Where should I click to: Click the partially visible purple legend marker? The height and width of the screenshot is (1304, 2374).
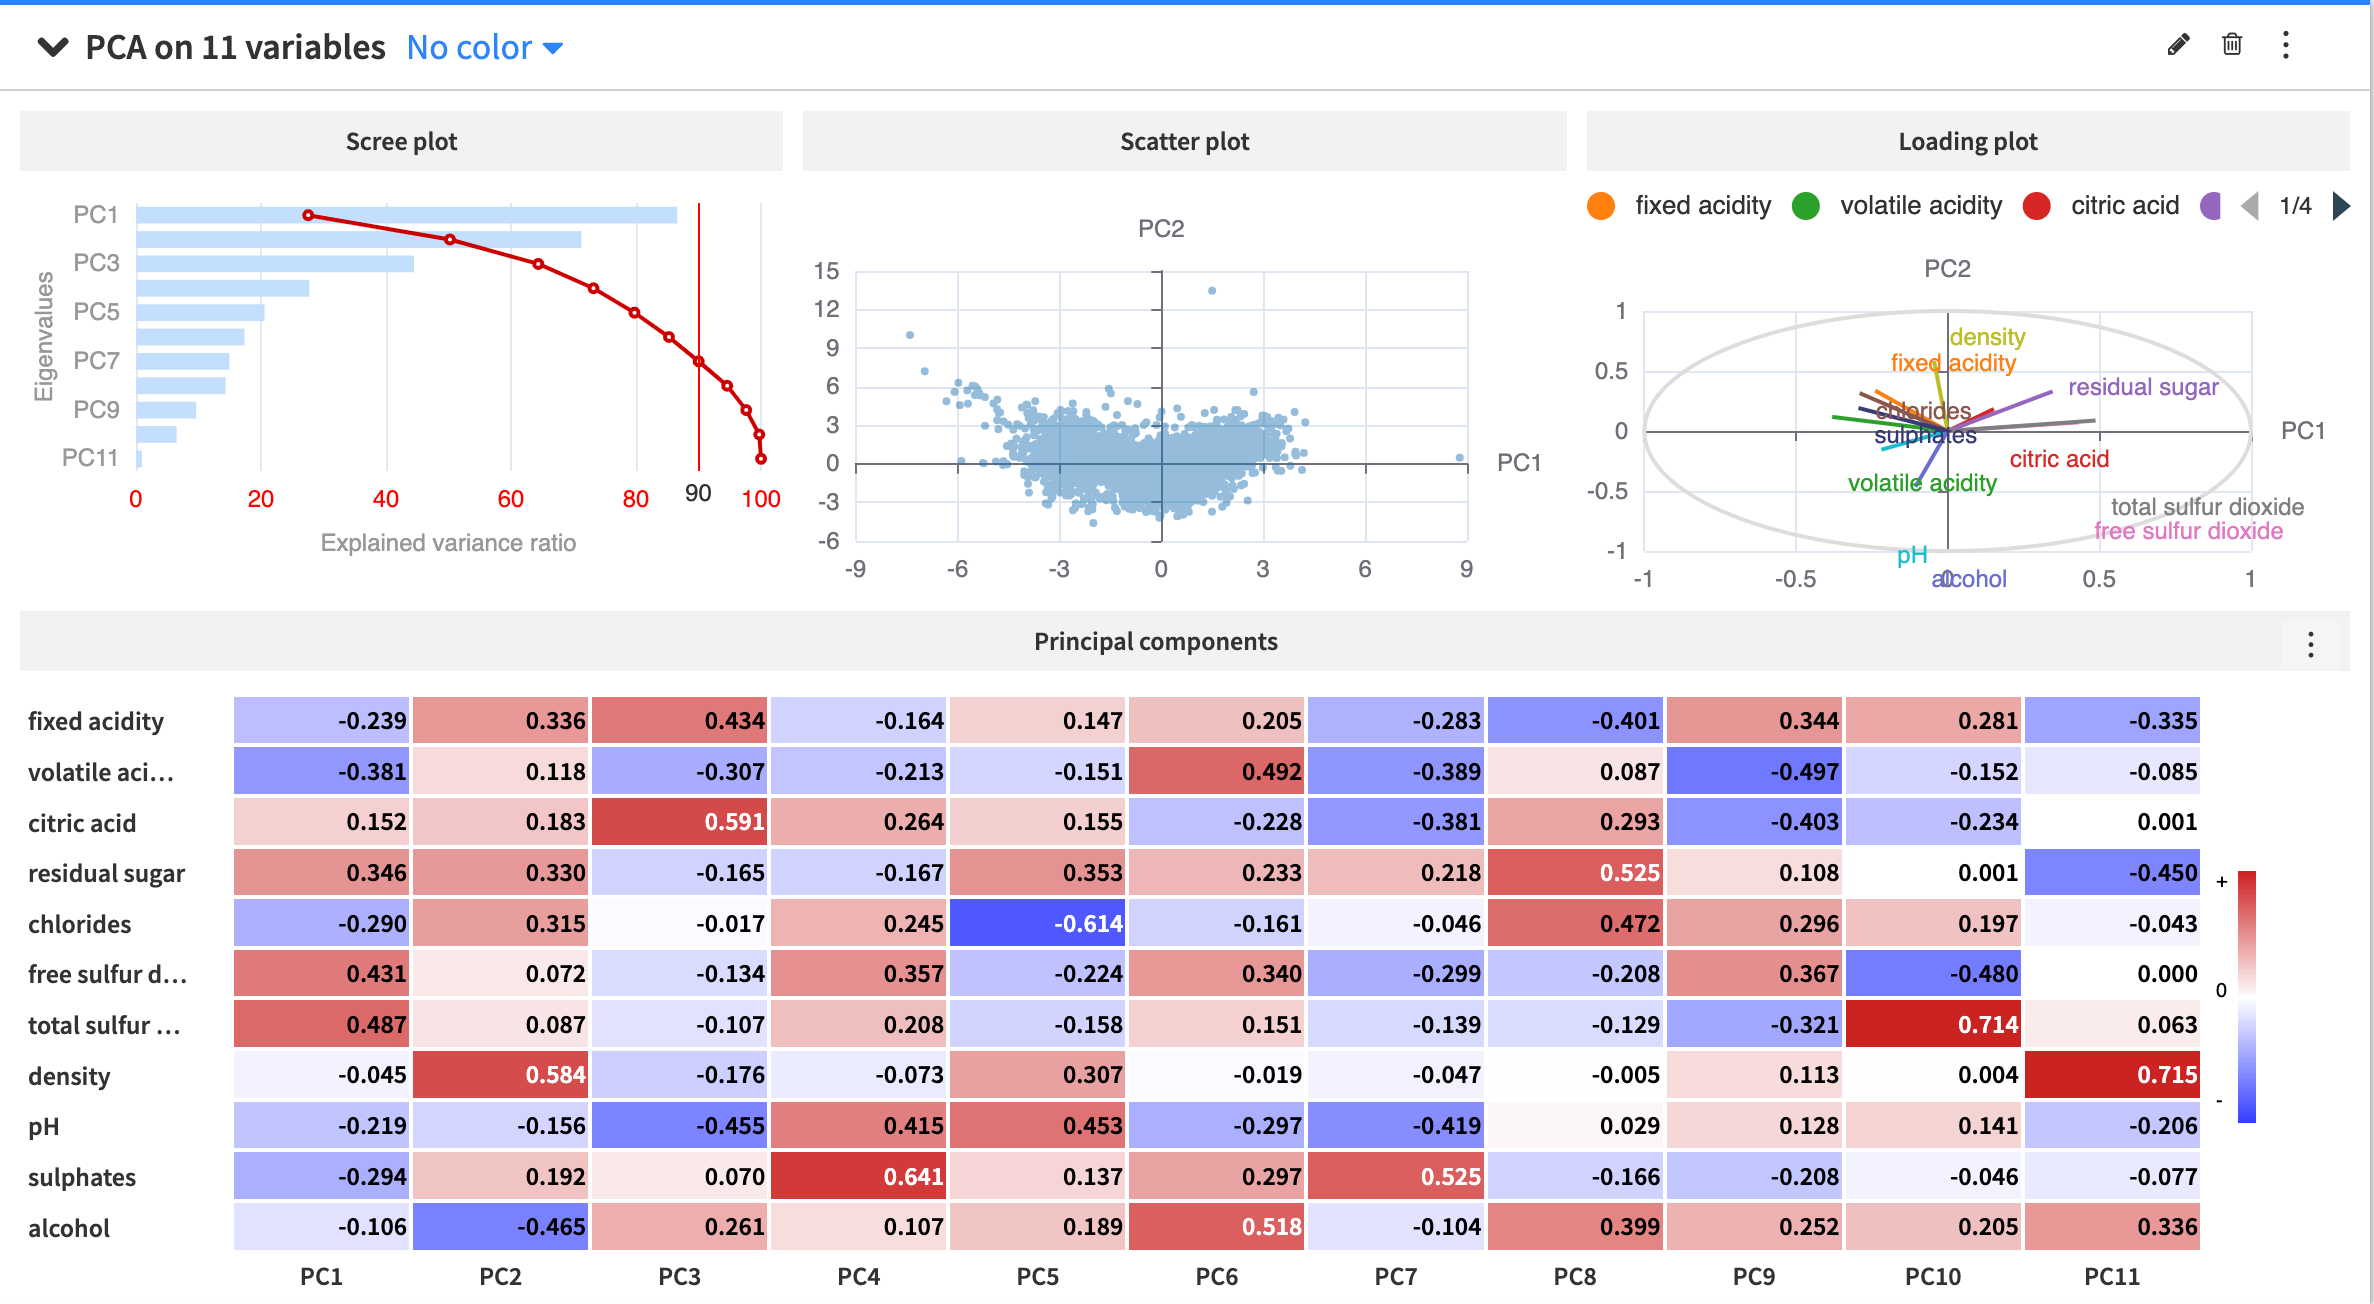coord(2211,206)
